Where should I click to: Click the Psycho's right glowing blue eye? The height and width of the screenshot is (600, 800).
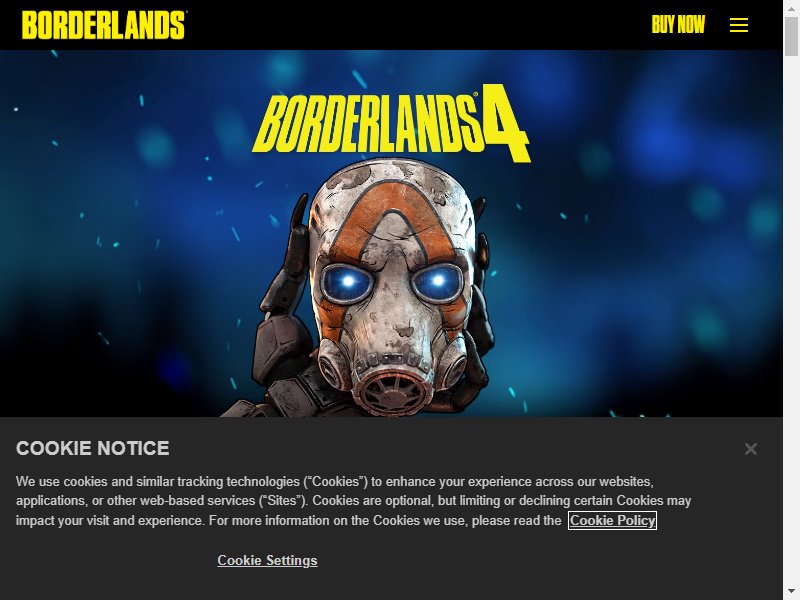pyautogui.click(x=437, y=281)
